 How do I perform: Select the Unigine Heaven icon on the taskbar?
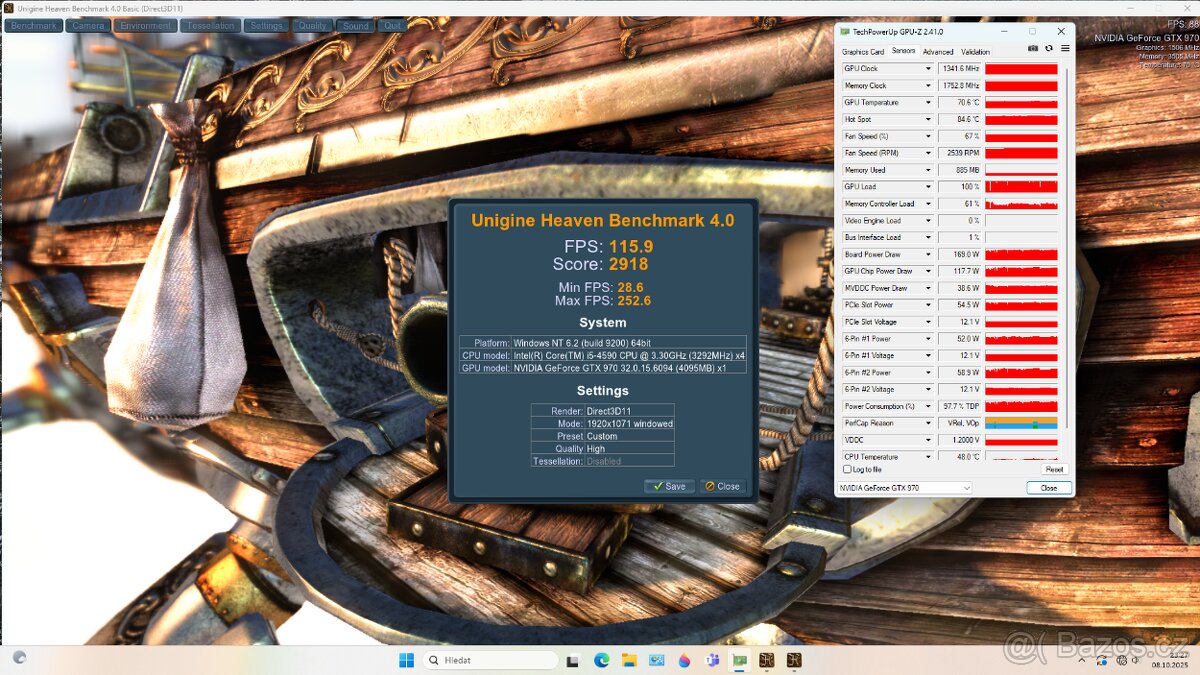pos(766,660)
